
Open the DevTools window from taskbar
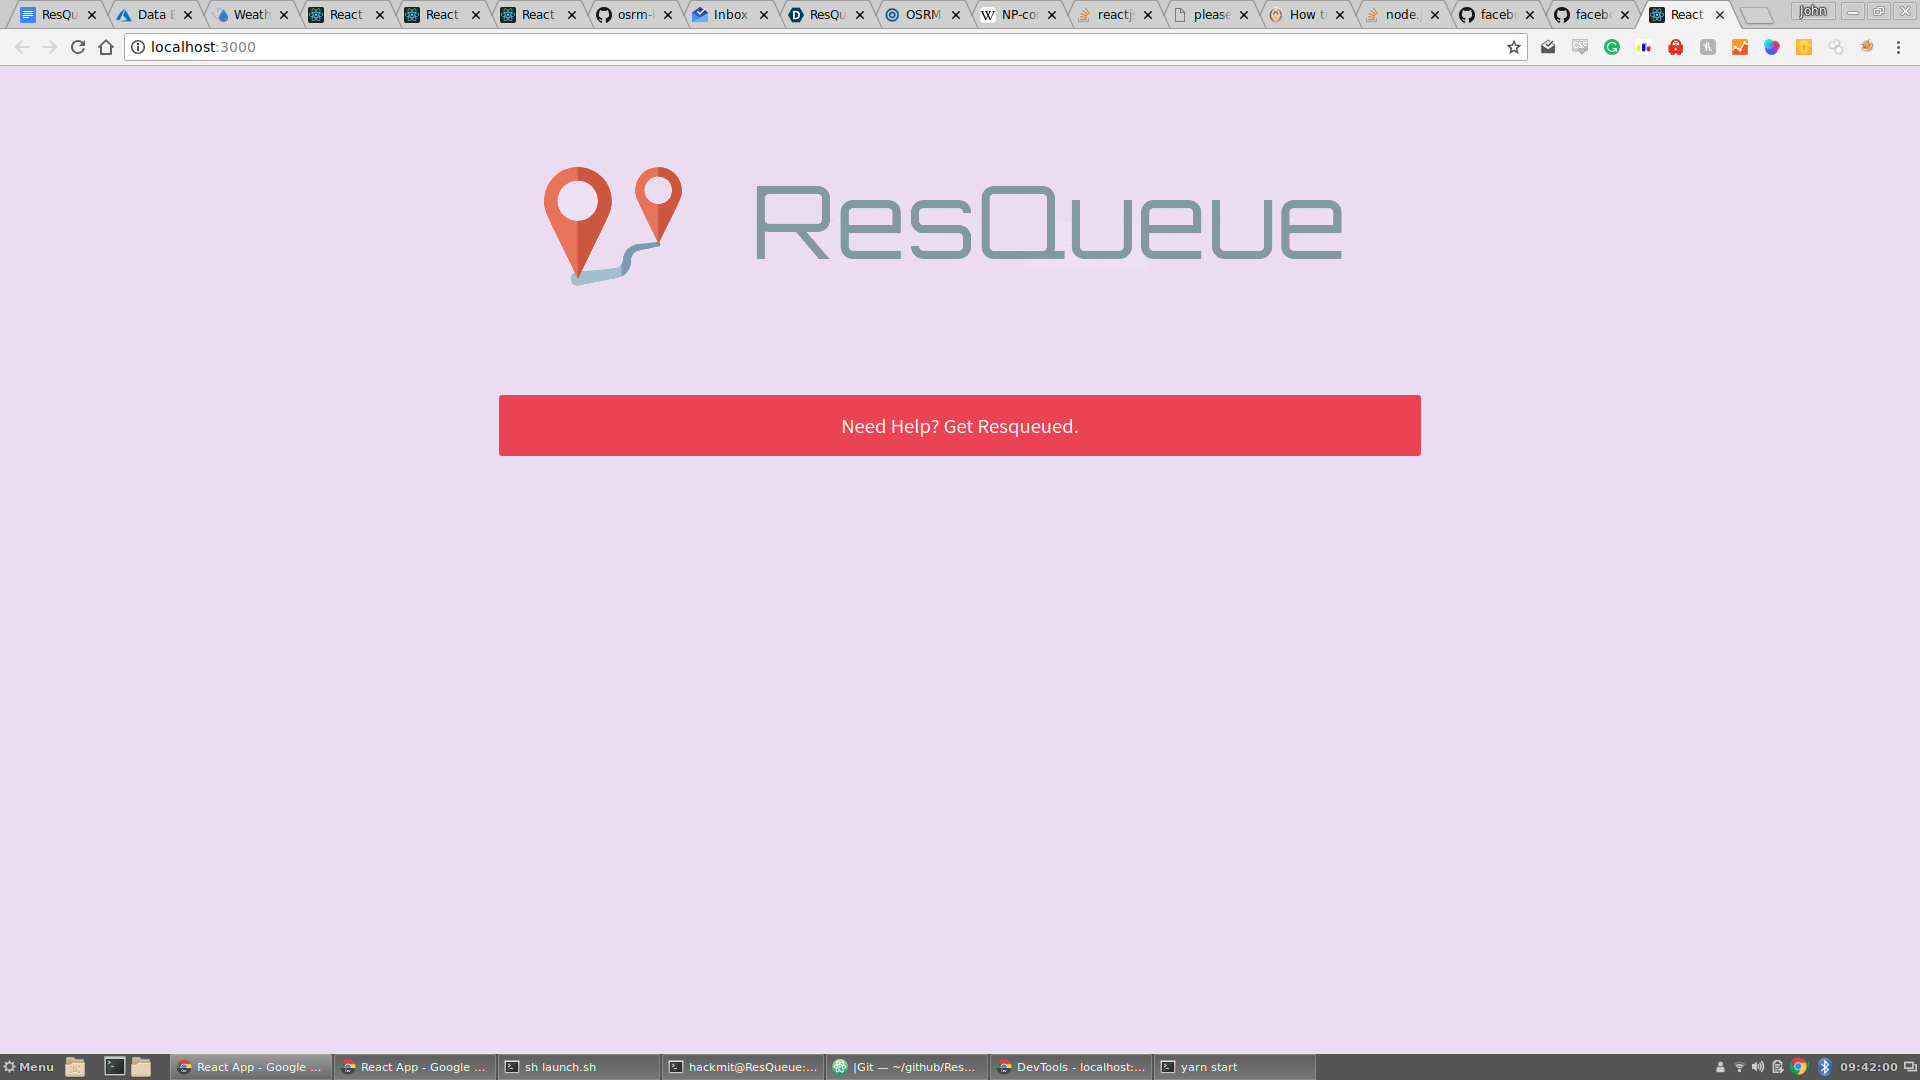pyautogui.click(x=1070, y=1067)
